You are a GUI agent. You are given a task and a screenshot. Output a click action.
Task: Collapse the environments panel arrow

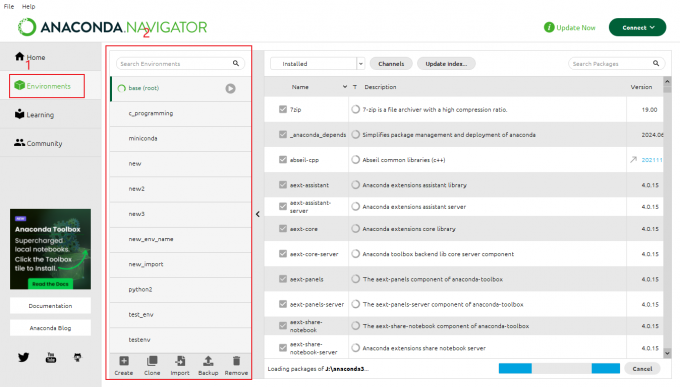(x=258, y=214)
